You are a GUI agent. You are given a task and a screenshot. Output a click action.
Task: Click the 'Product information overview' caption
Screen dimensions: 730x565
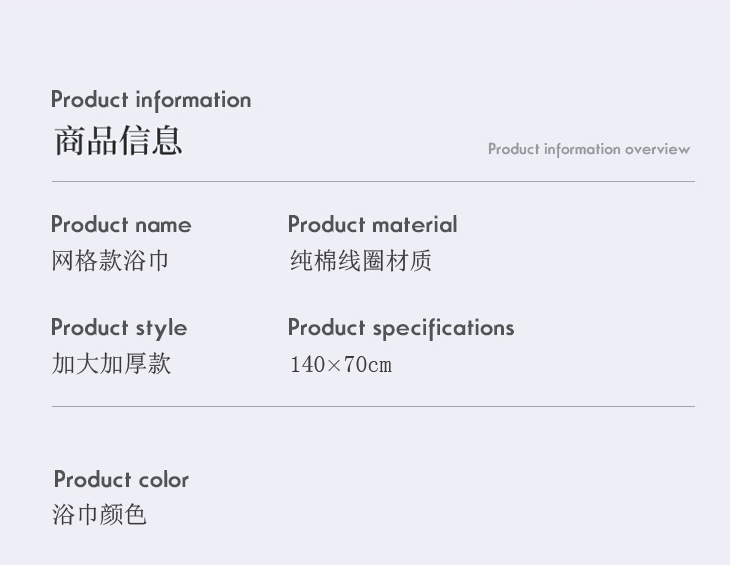(x=588, y=149)
